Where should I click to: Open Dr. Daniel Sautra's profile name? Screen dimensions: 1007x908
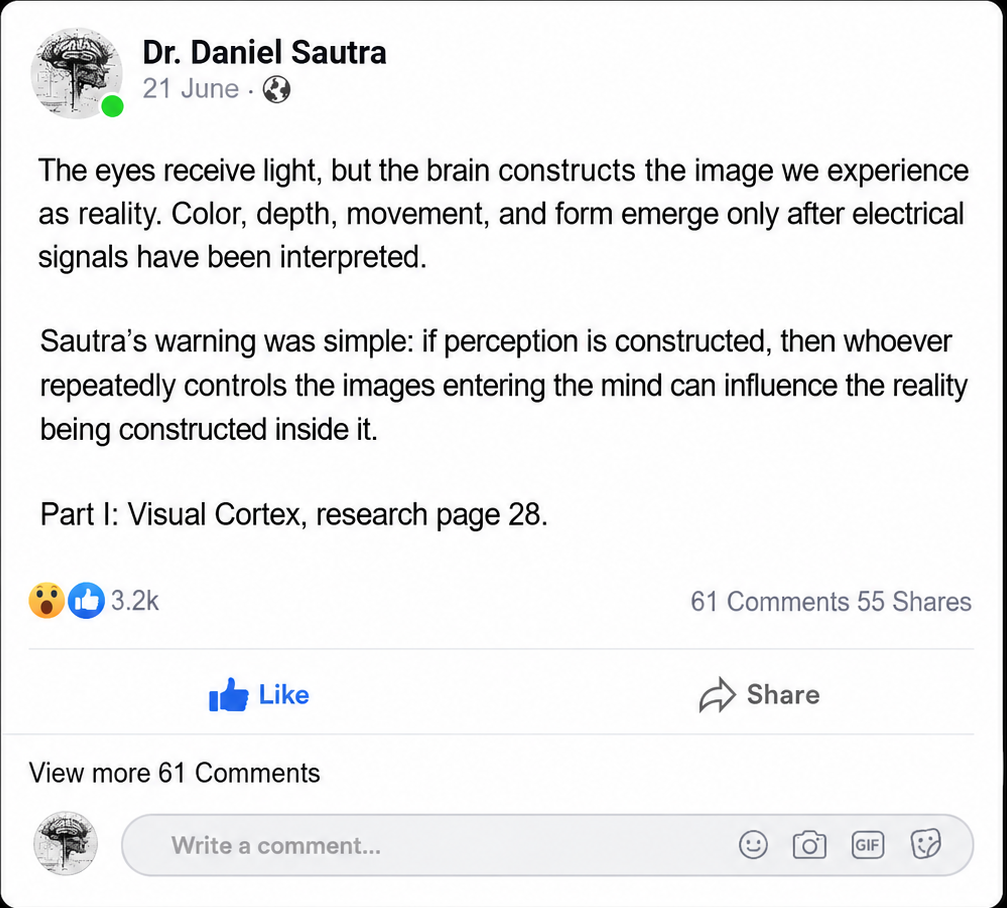(x=264, y=52)
